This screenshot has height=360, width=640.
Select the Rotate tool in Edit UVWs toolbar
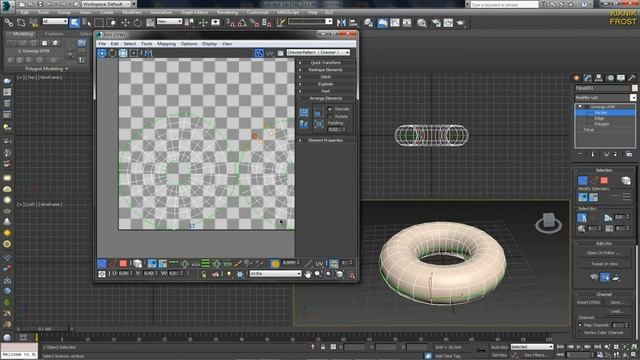click(x=112, y=53)
